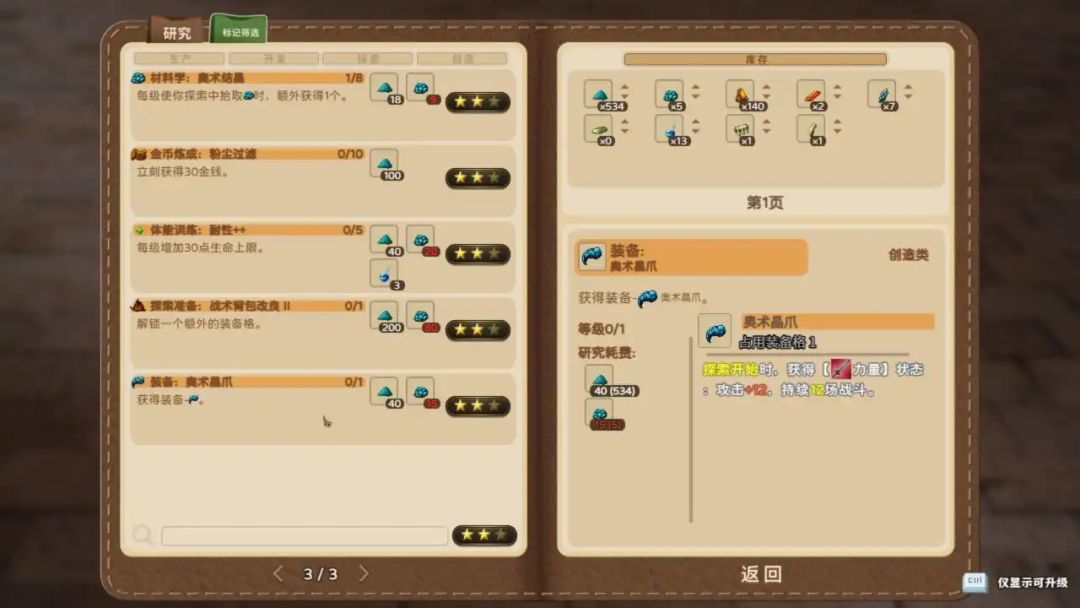Click the up arrow beside the x534 item
This screenshot has height=608, width=1080.
click(x=625, y=87)
